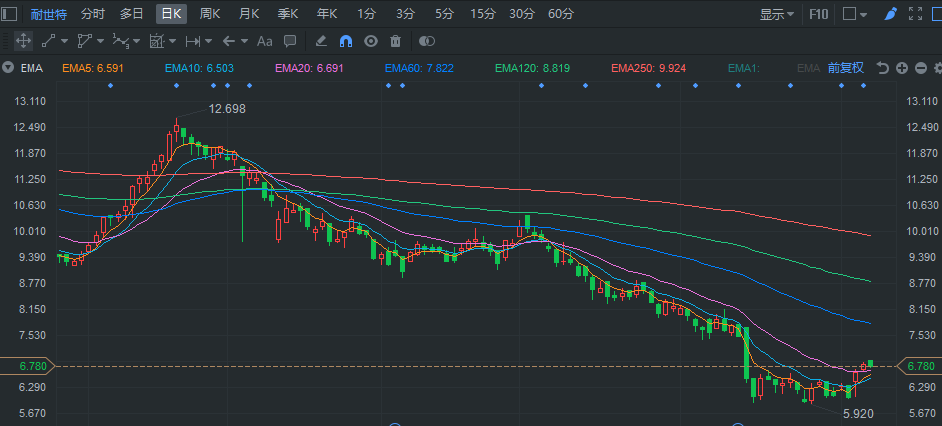Select the line segment drawing tool
The width and height of the screenshot is (942, 426).
point(48,41)
